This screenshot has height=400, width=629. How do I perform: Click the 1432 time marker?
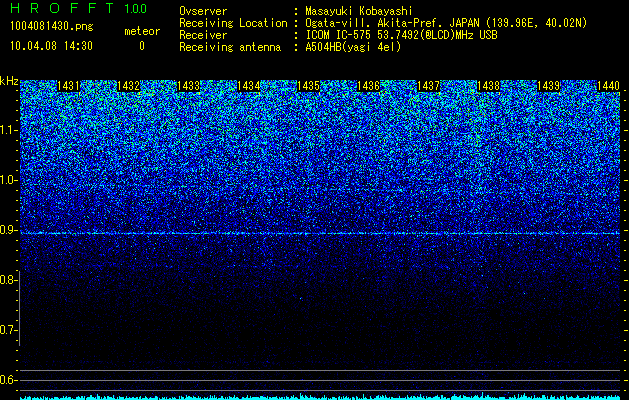click(128, 86)
